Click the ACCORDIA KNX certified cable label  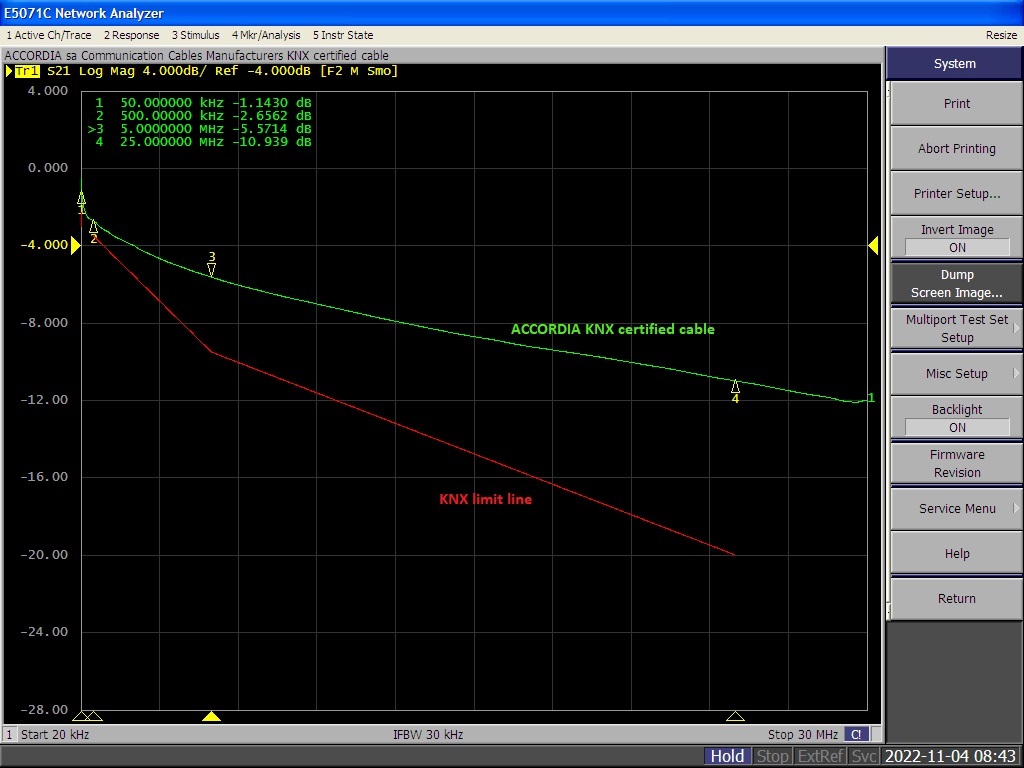coord(613,329)
